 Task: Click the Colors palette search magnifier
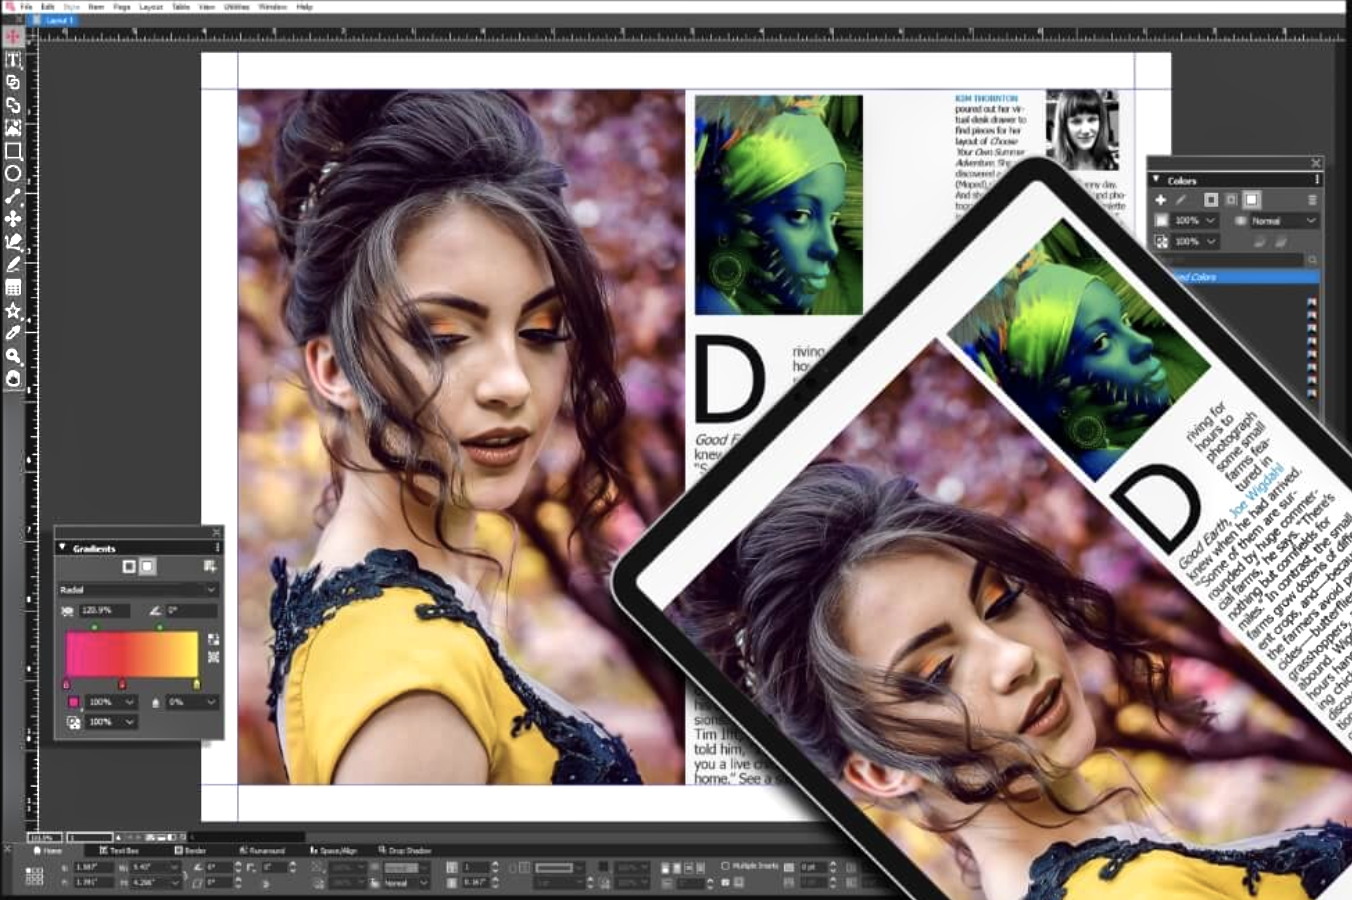pos(1312,259)
